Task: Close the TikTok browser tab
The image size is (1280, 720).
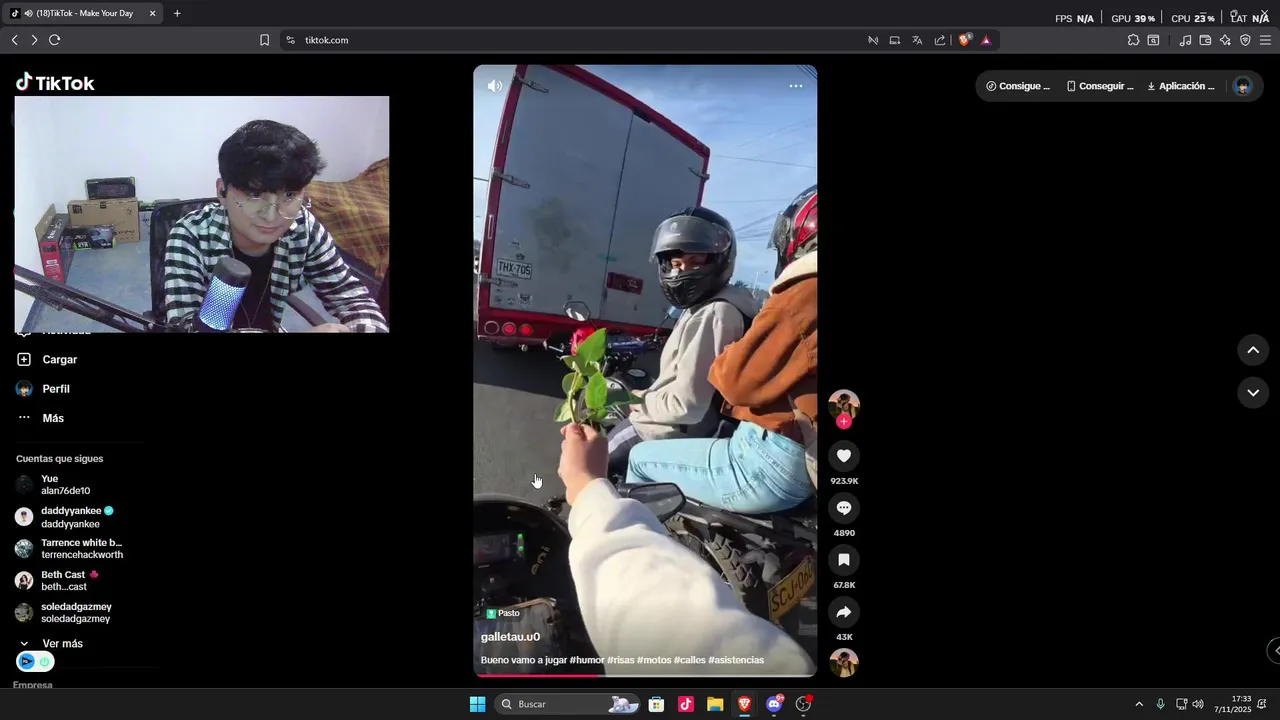Action: click(152, 13)
